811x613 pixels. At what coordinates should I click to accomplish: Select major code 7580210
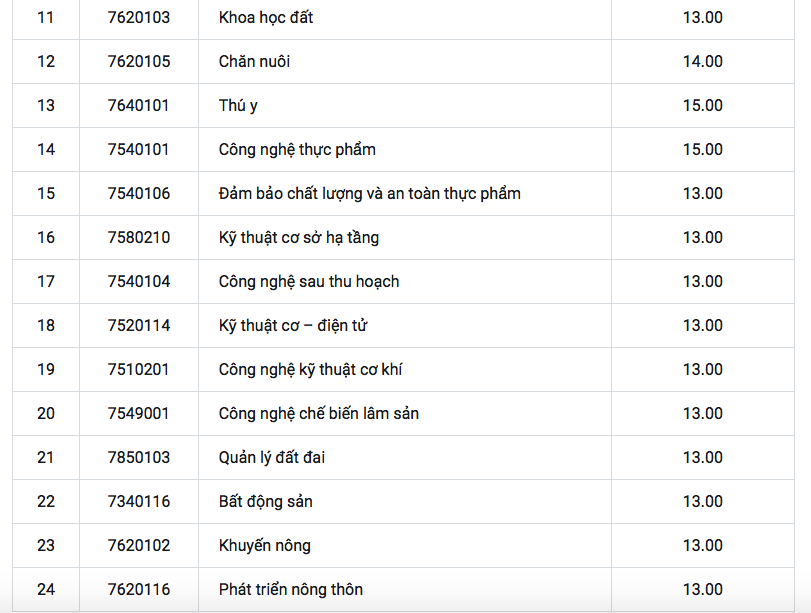139,238
